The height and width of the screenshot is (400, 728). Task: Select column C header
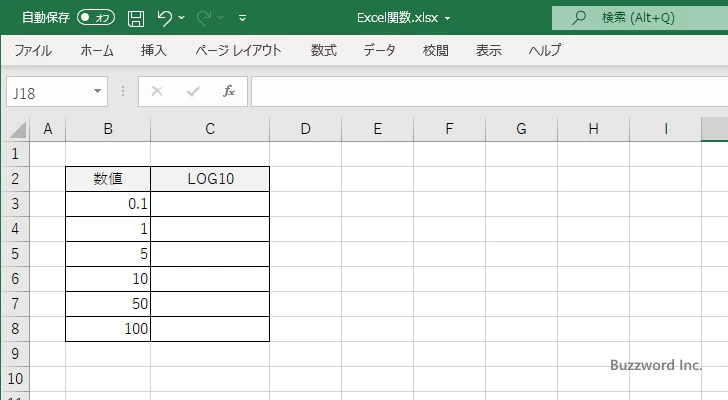tap(210, 129)
